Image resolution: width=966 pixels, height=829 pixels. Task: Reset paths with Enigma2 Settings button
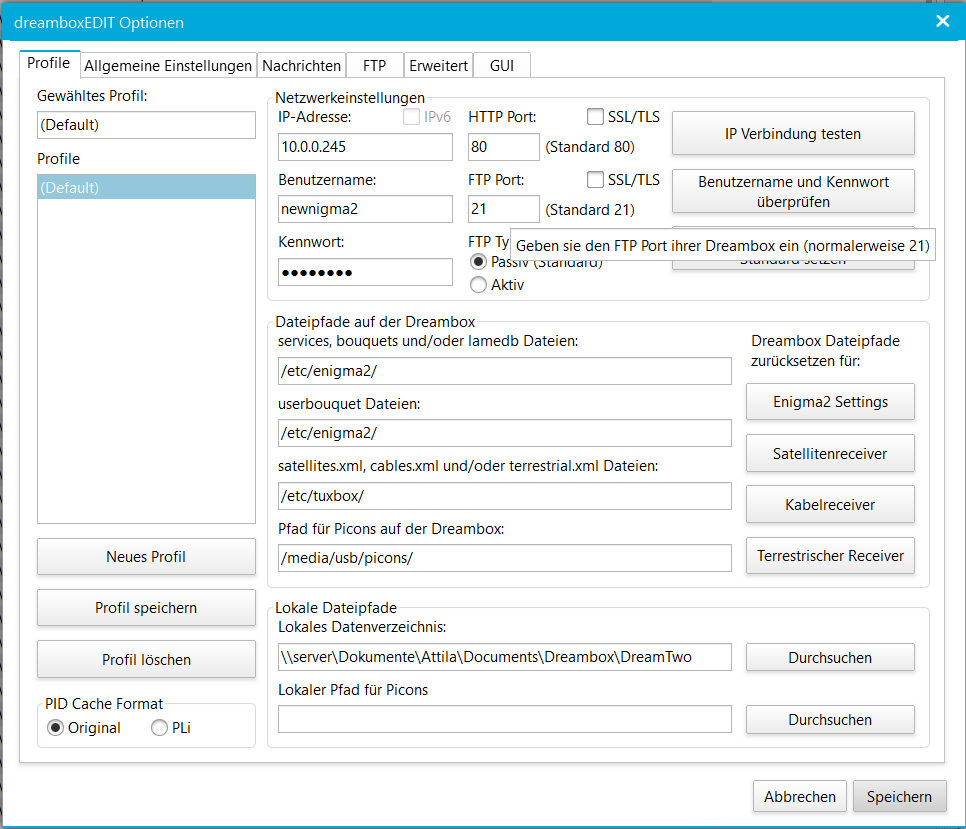[x=830, y=402]
